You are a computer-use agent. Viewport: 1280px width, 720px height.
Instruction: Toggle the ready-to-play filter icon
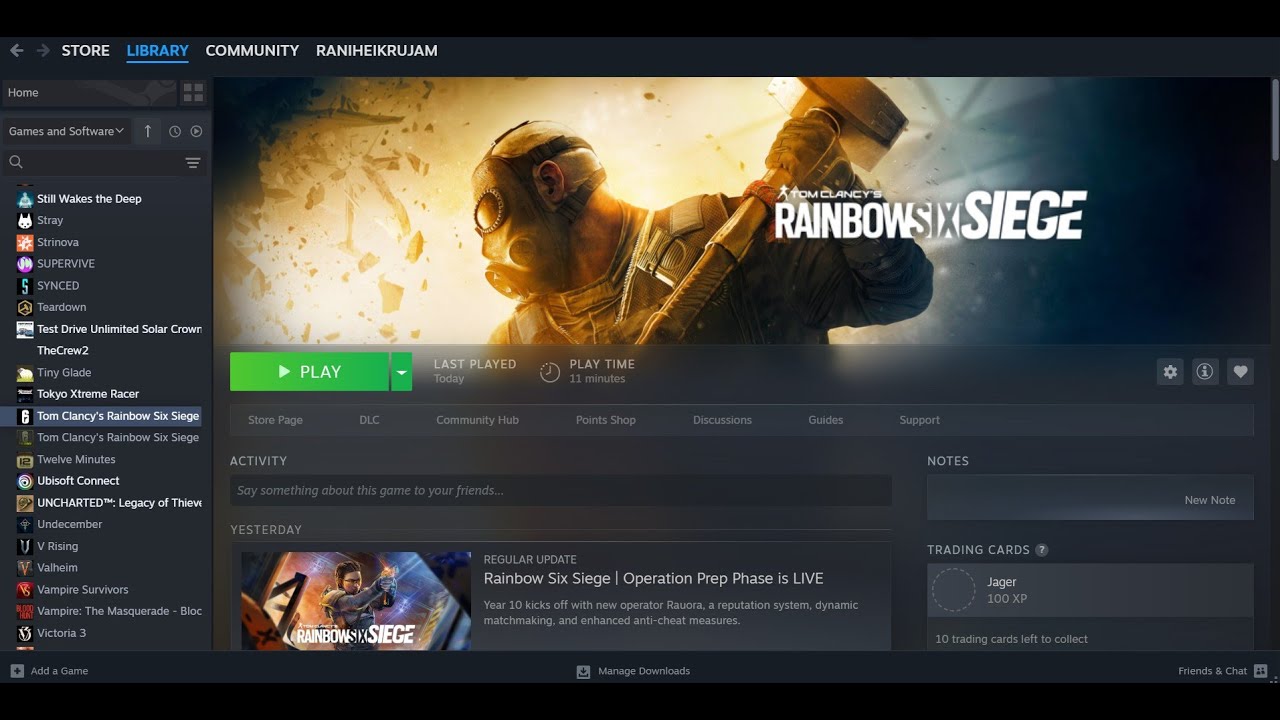[x=196, y=131]
